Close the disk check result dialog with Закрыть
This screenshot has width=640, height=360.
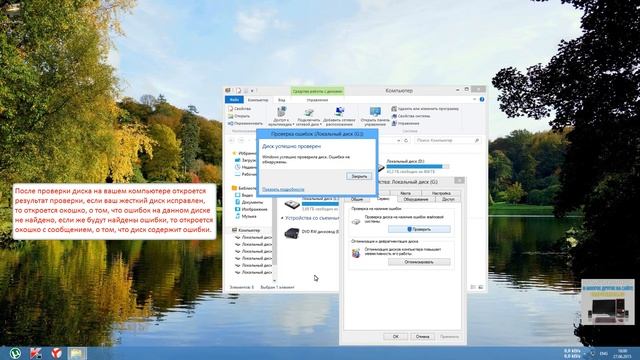point(359,176)
